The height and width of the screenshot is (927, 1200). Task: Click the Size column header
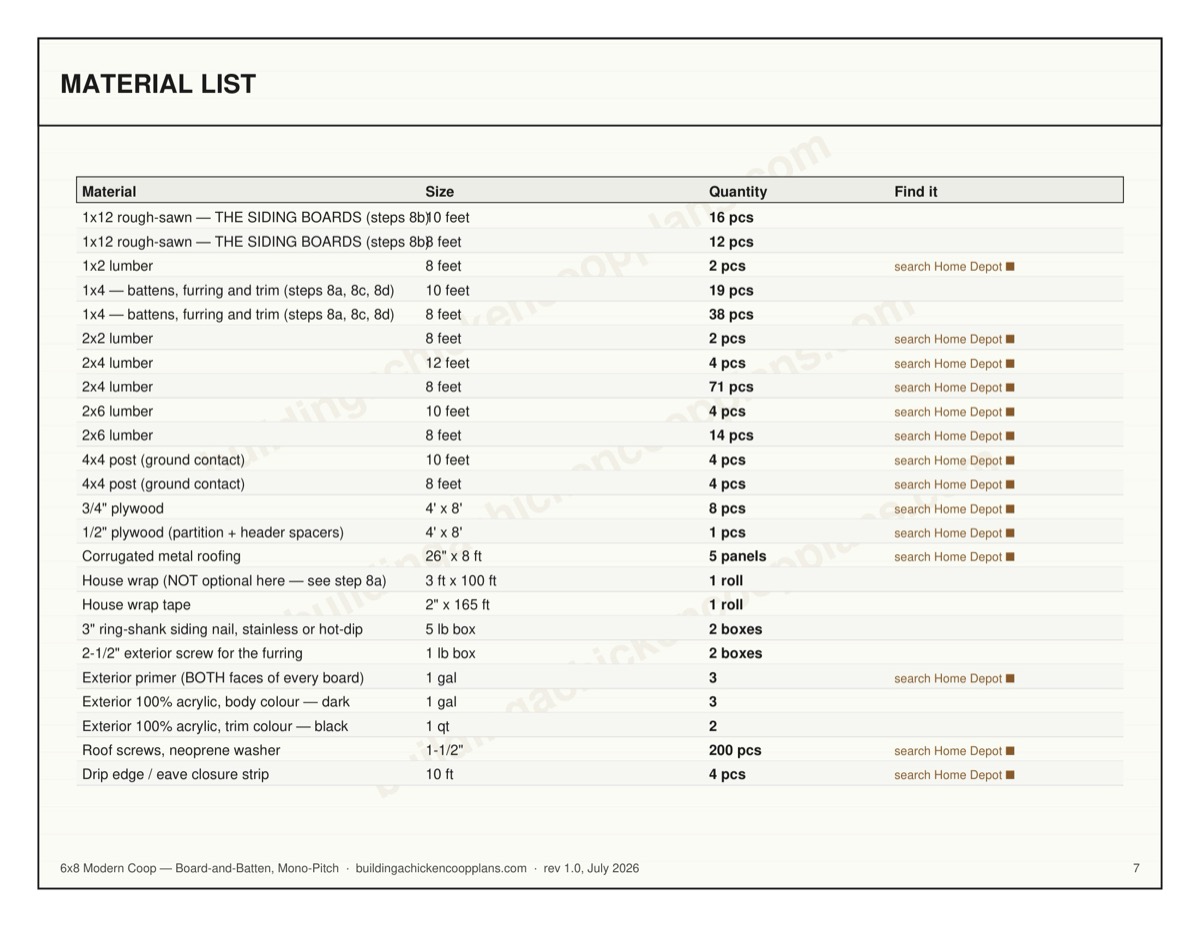tap(439, 191)
